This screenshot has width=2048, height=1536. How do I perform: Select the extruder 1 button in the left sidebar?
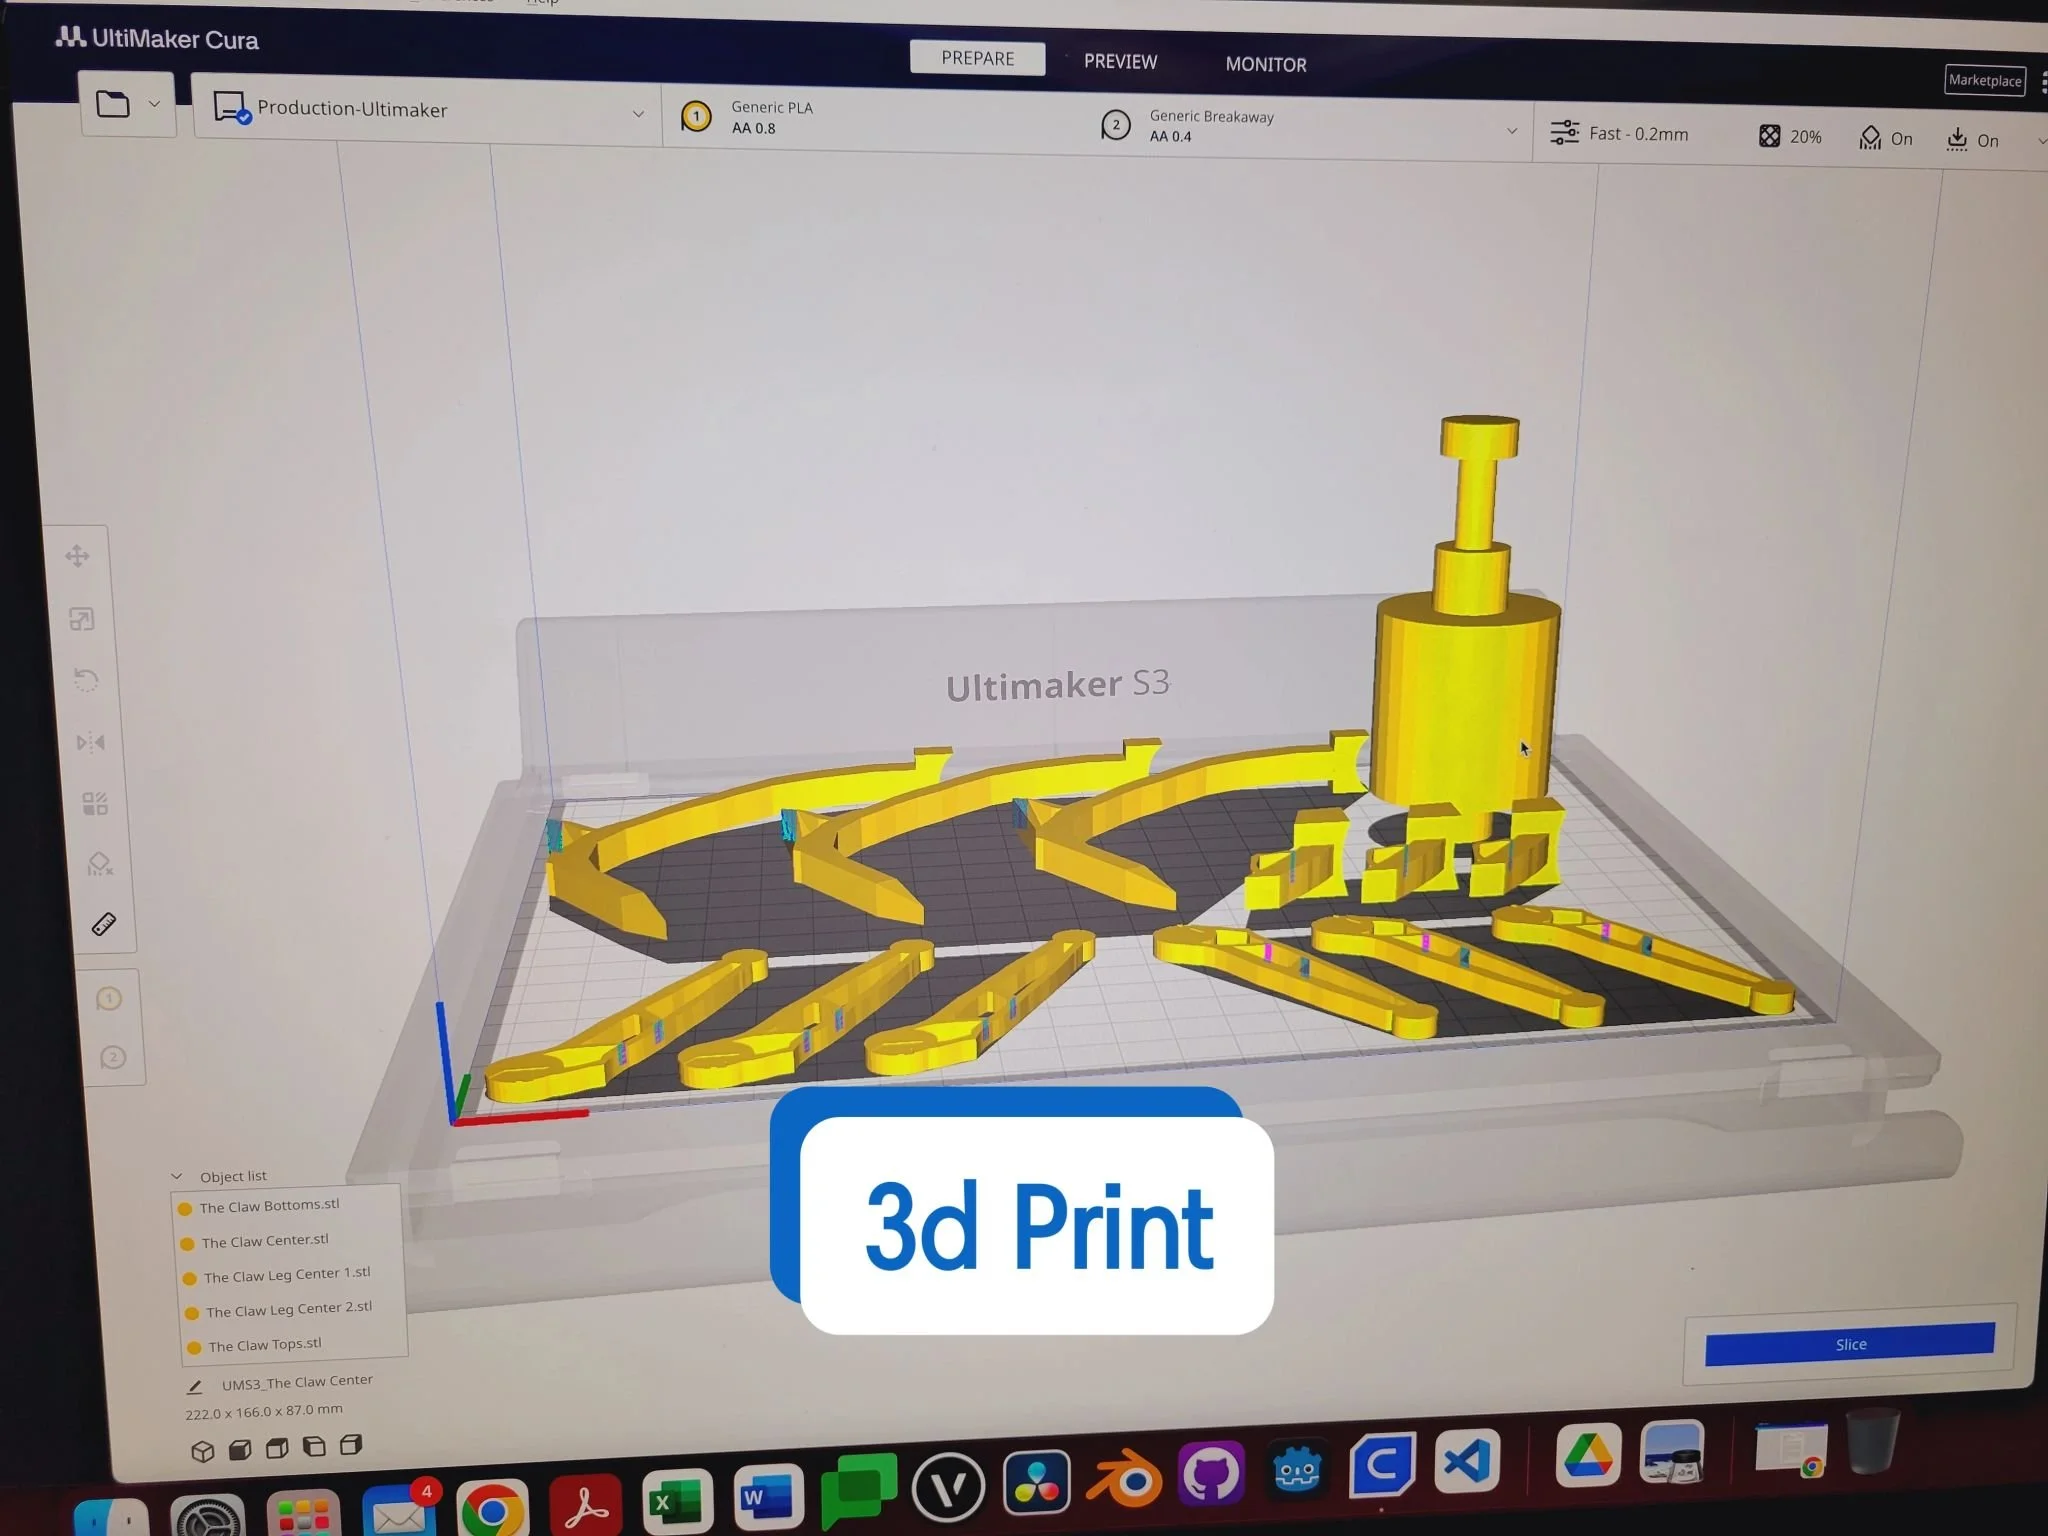[x=109, y=999]
